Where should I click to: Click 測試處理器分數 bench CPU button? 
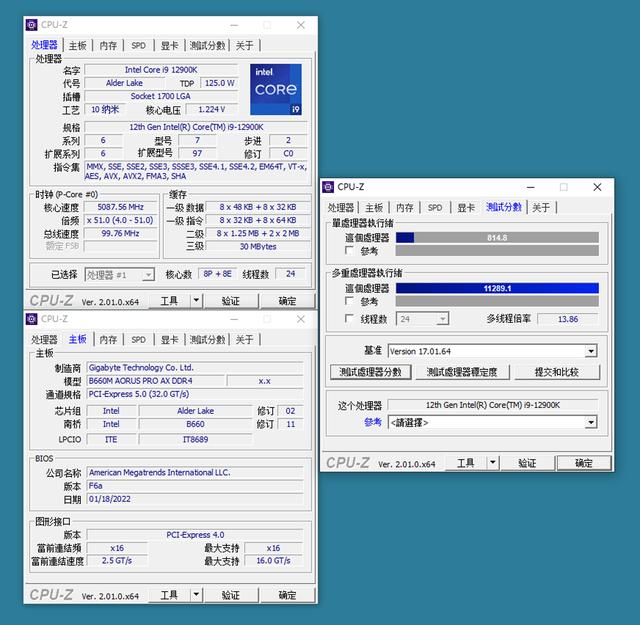370,372
